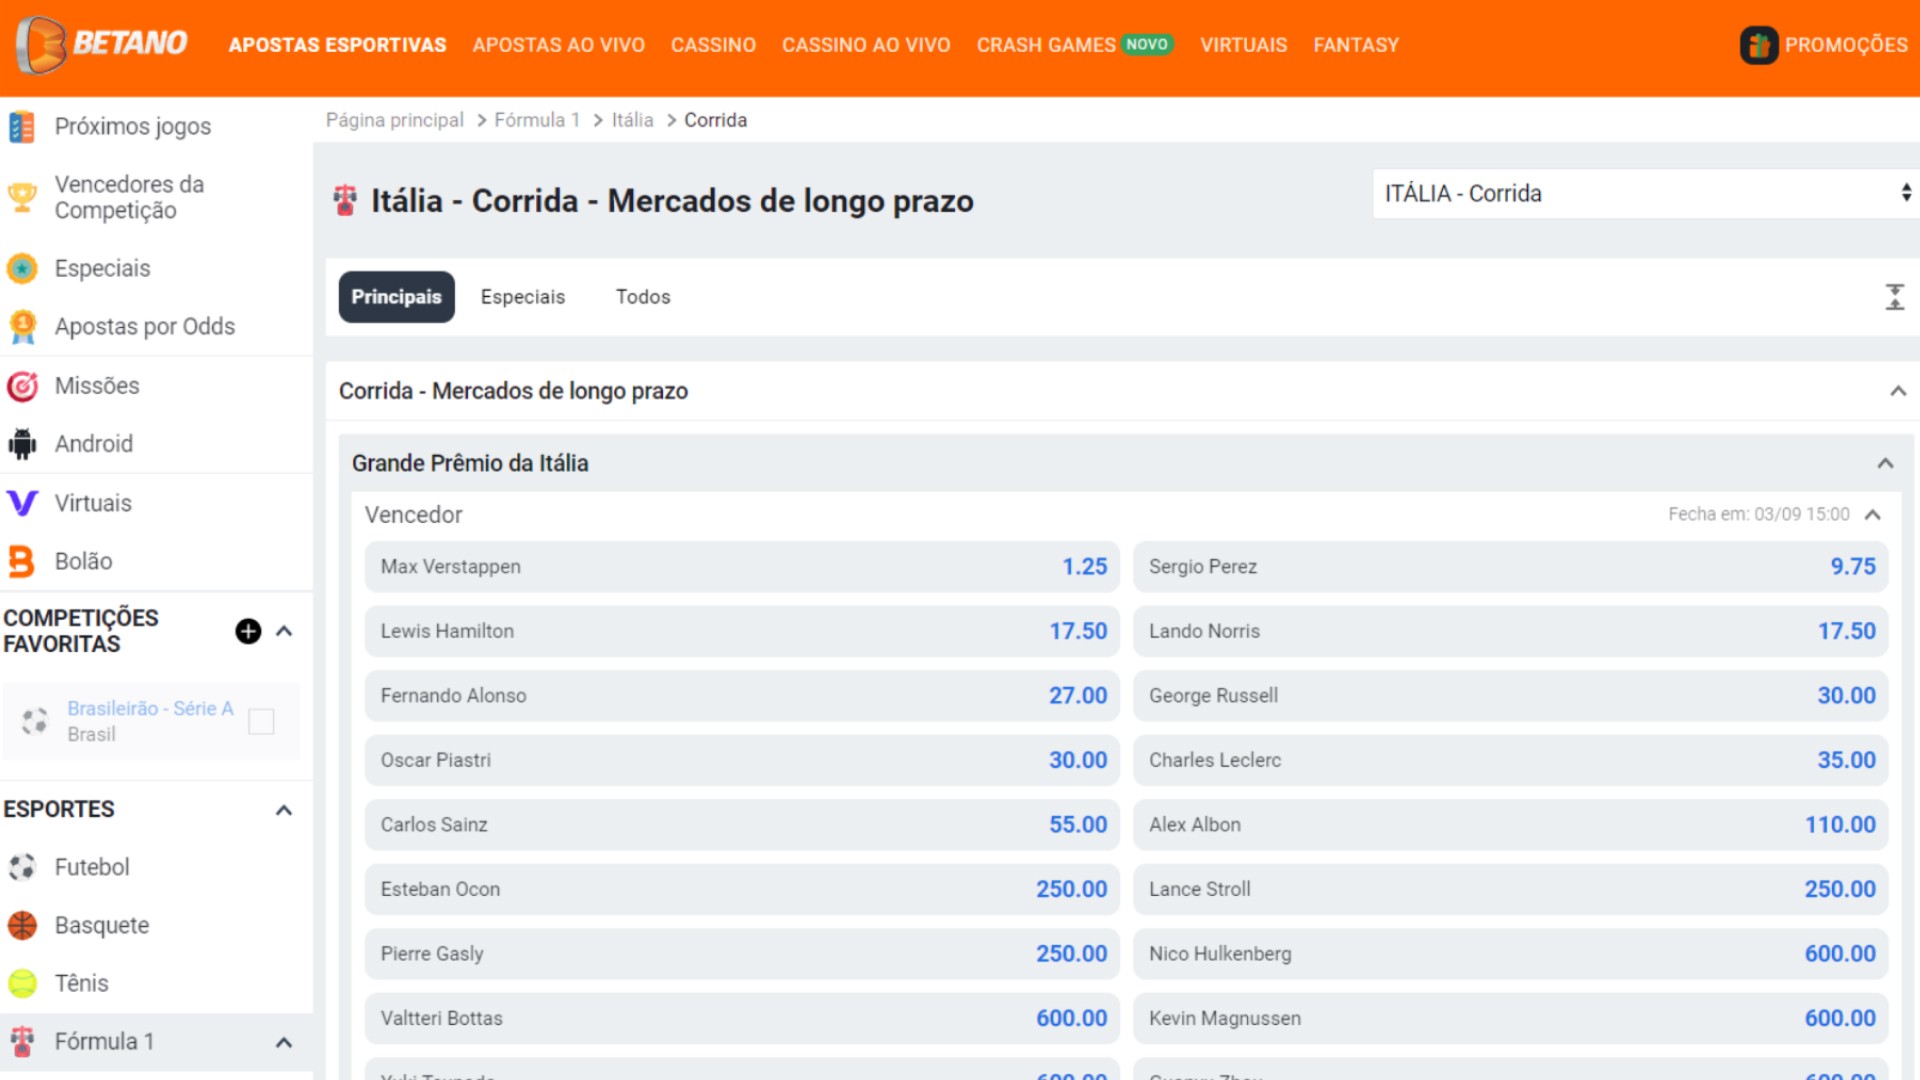This screenshot has width=1920, height=1080.
Task: Go to Página principal breadcrumb
Action: tap(394, 120)
